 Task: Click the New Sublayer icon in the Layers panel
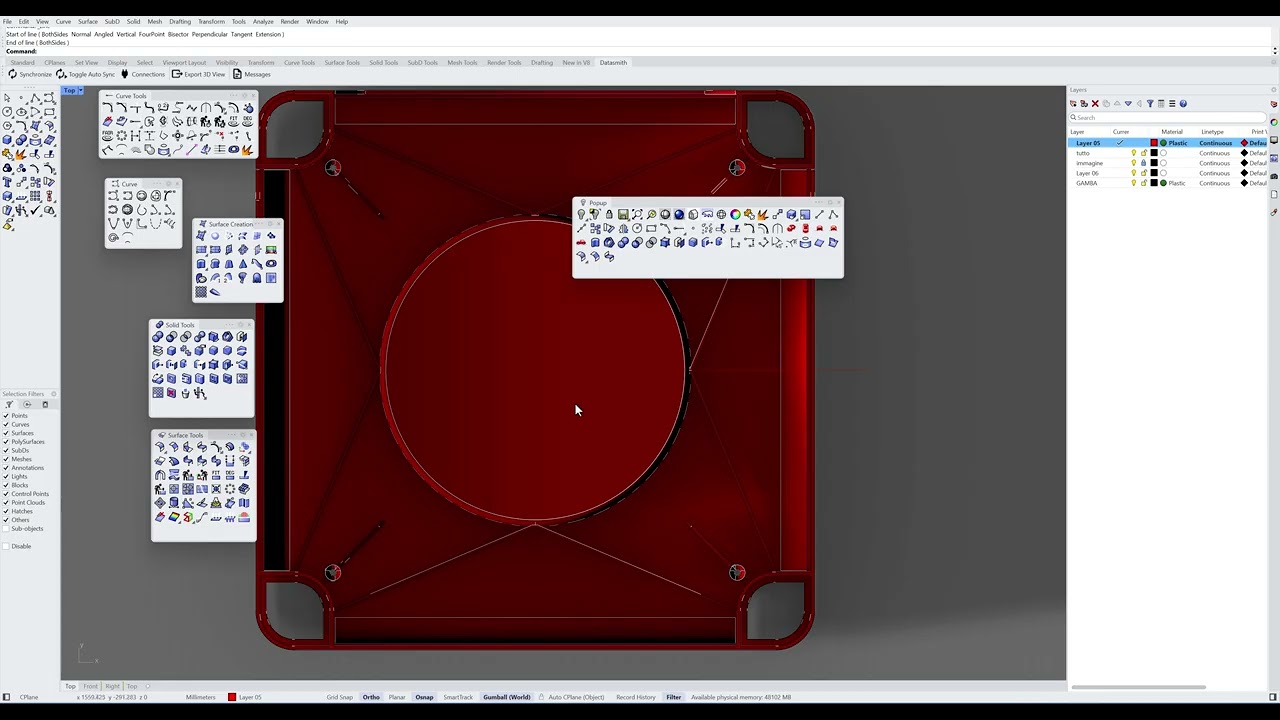coord(1084,103)
